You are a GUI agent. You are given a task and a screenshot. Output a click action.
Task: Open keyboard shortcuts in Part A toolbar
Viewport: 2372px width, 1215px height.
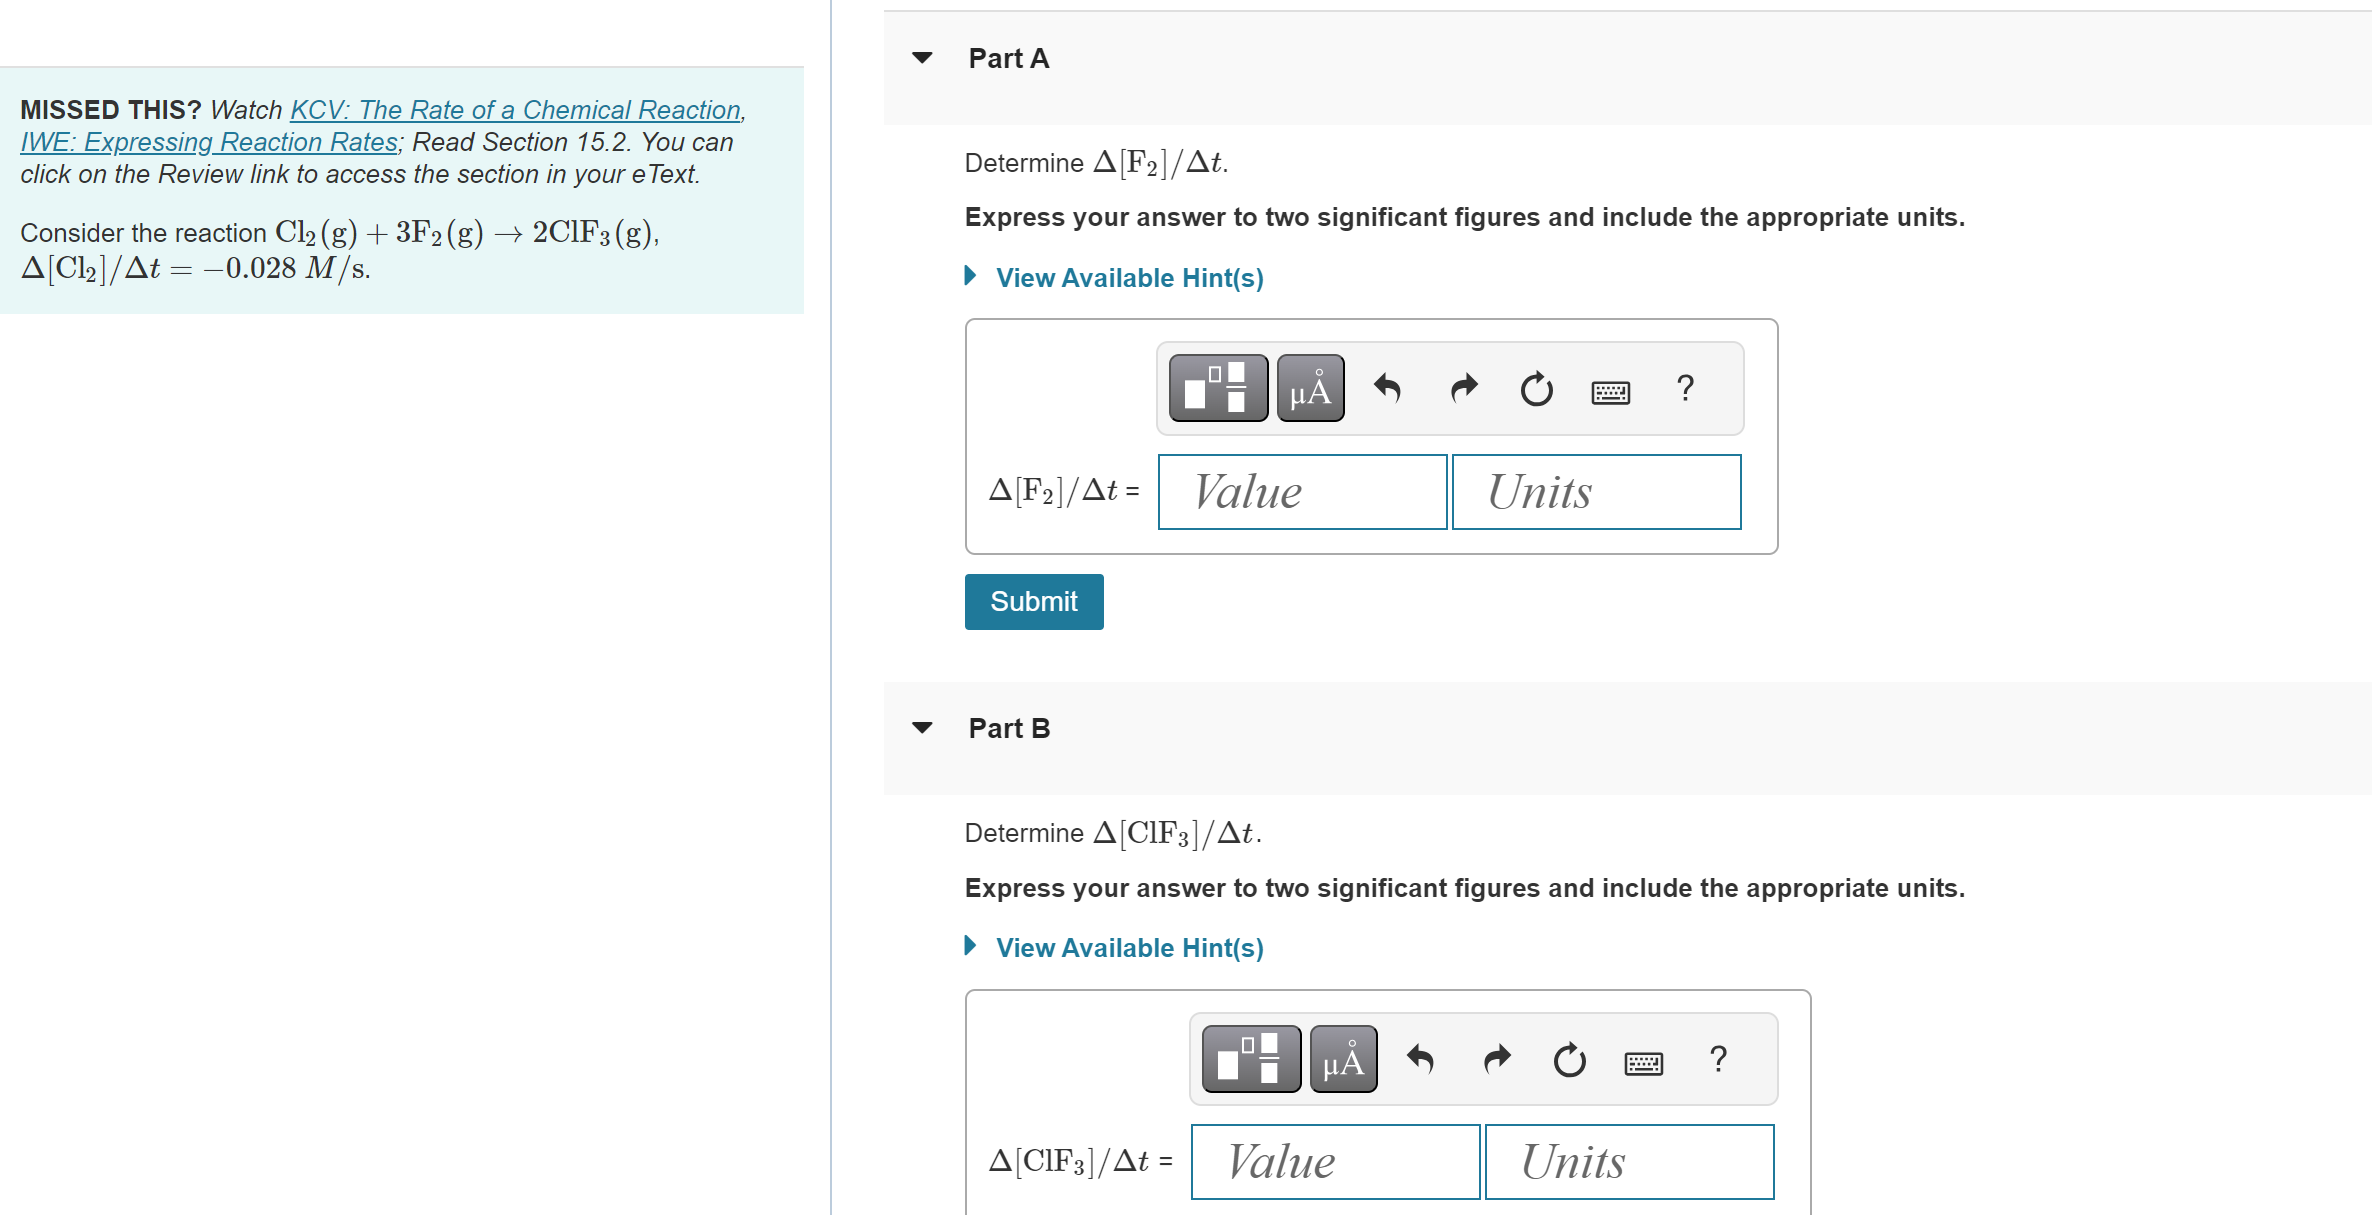coord(1610,391)
